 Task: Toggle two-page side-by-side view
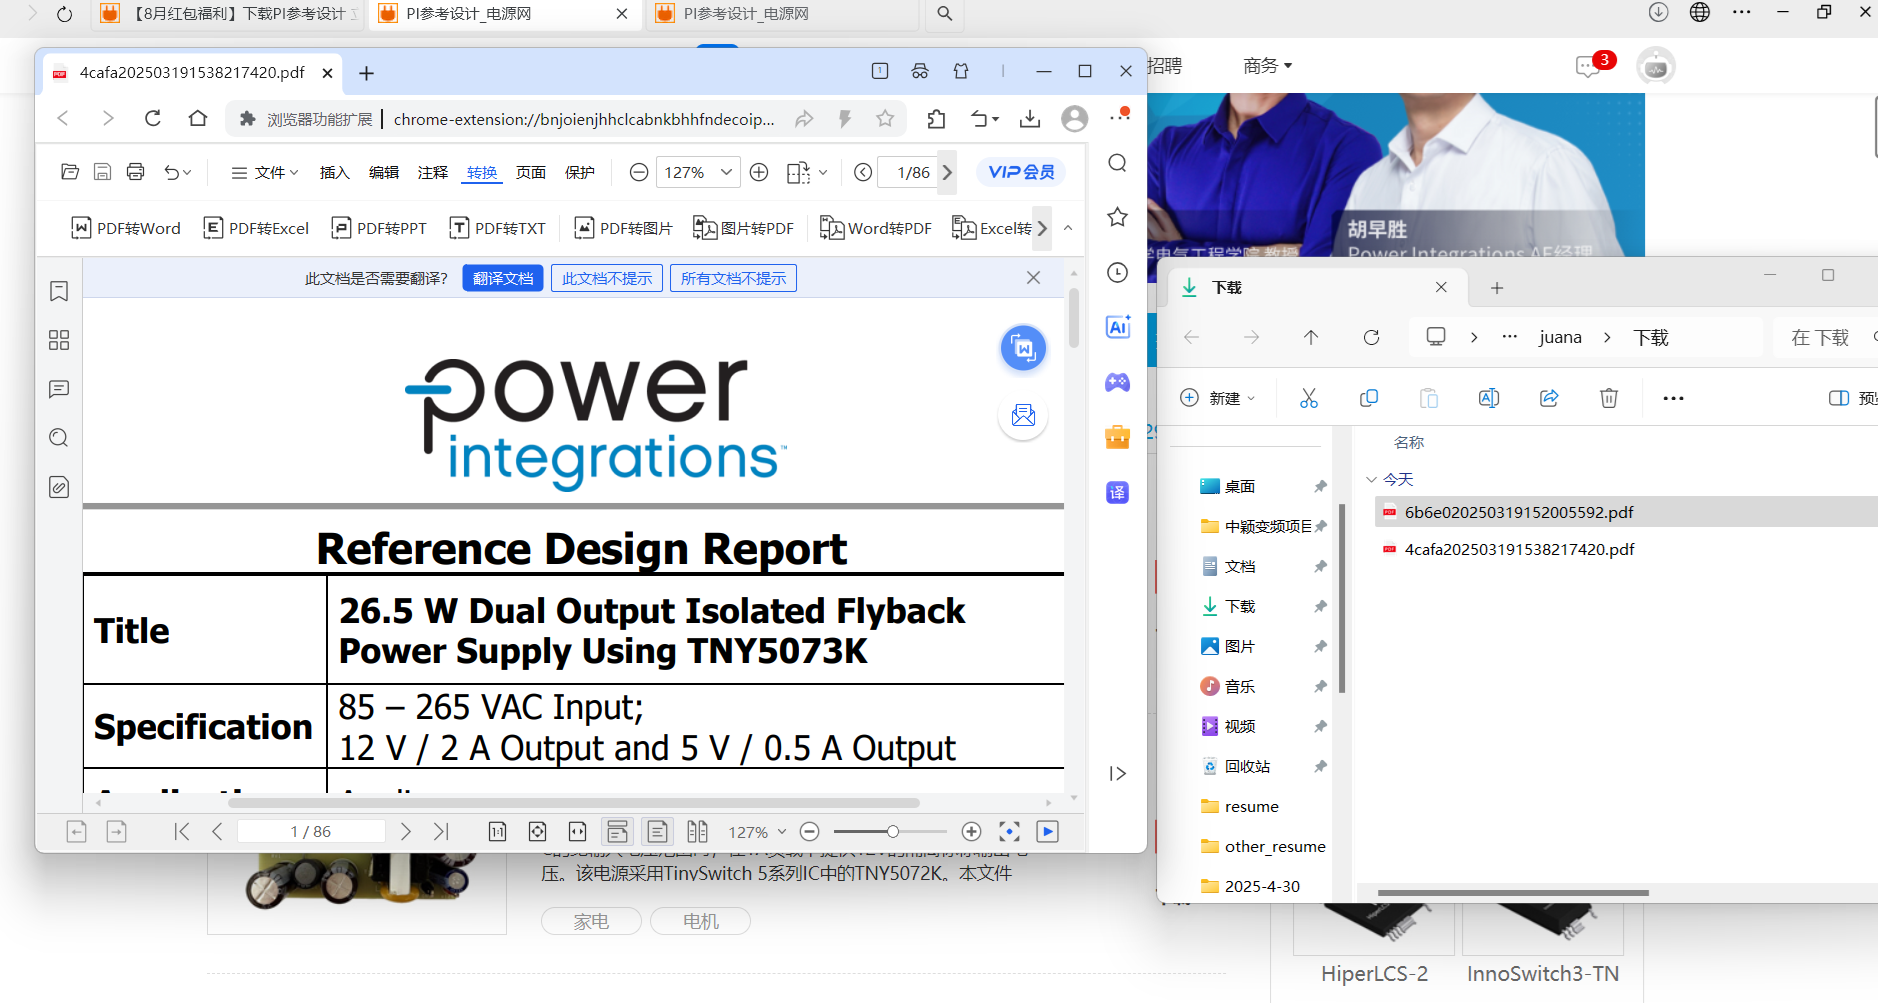pyautogui.click(x=697, y=831)
